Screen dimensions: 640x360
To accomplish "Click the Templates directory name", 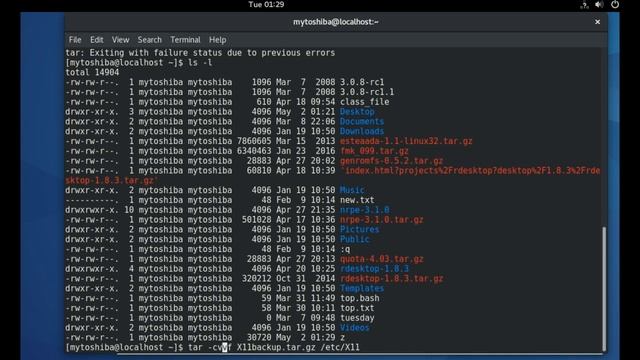I will point(362,288).
